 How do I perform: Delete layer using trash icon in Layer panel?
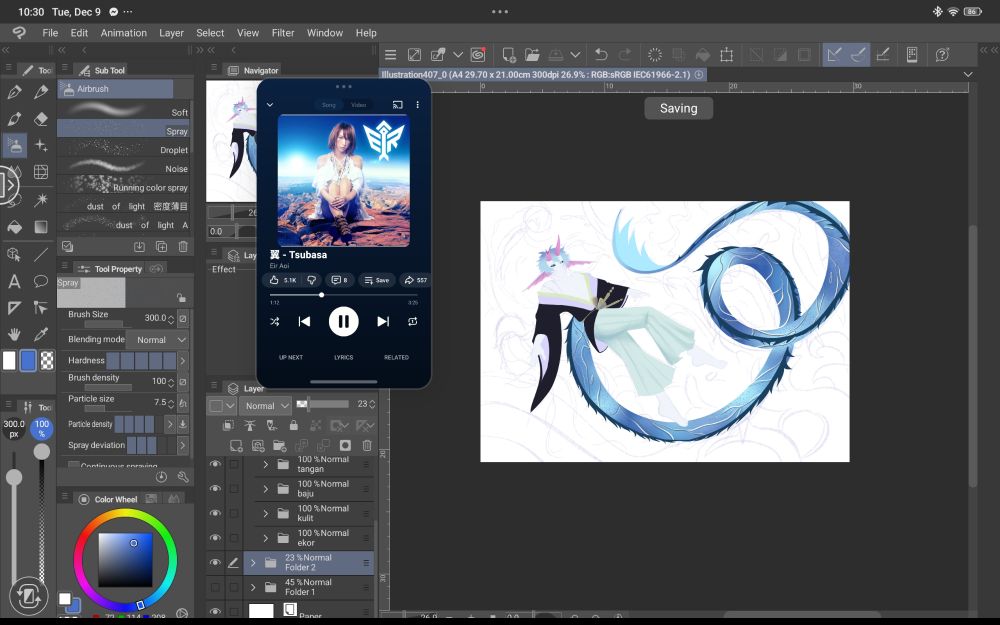[x=367, y=445]
